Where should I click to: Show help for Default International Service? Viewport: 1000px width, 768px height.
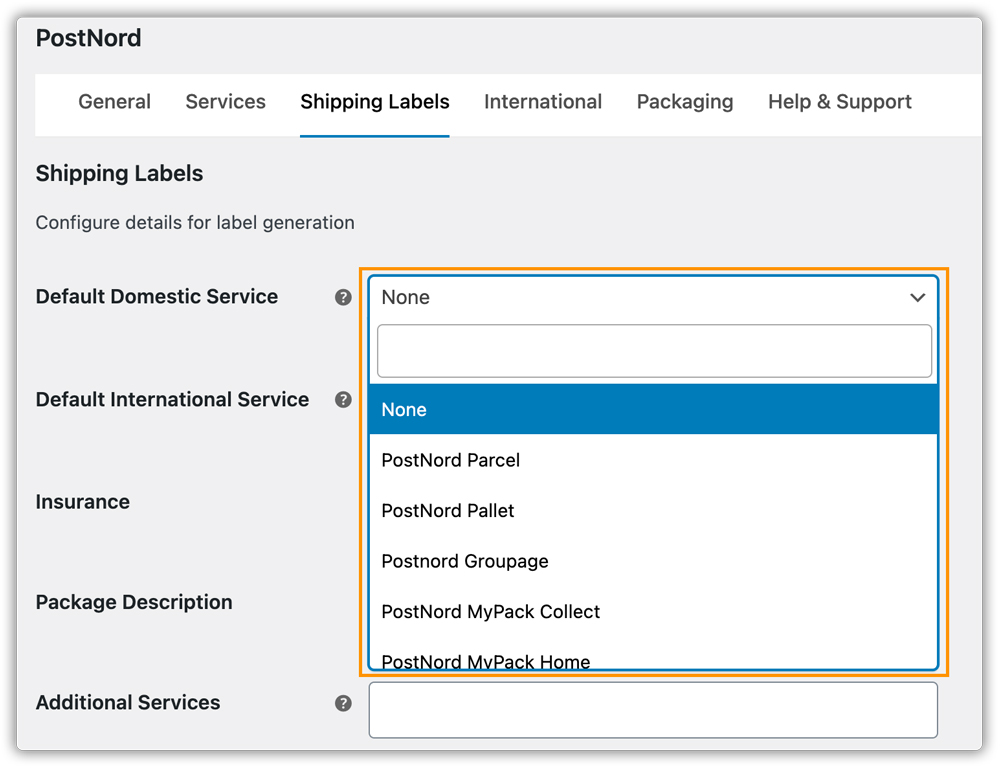(343, 400)
